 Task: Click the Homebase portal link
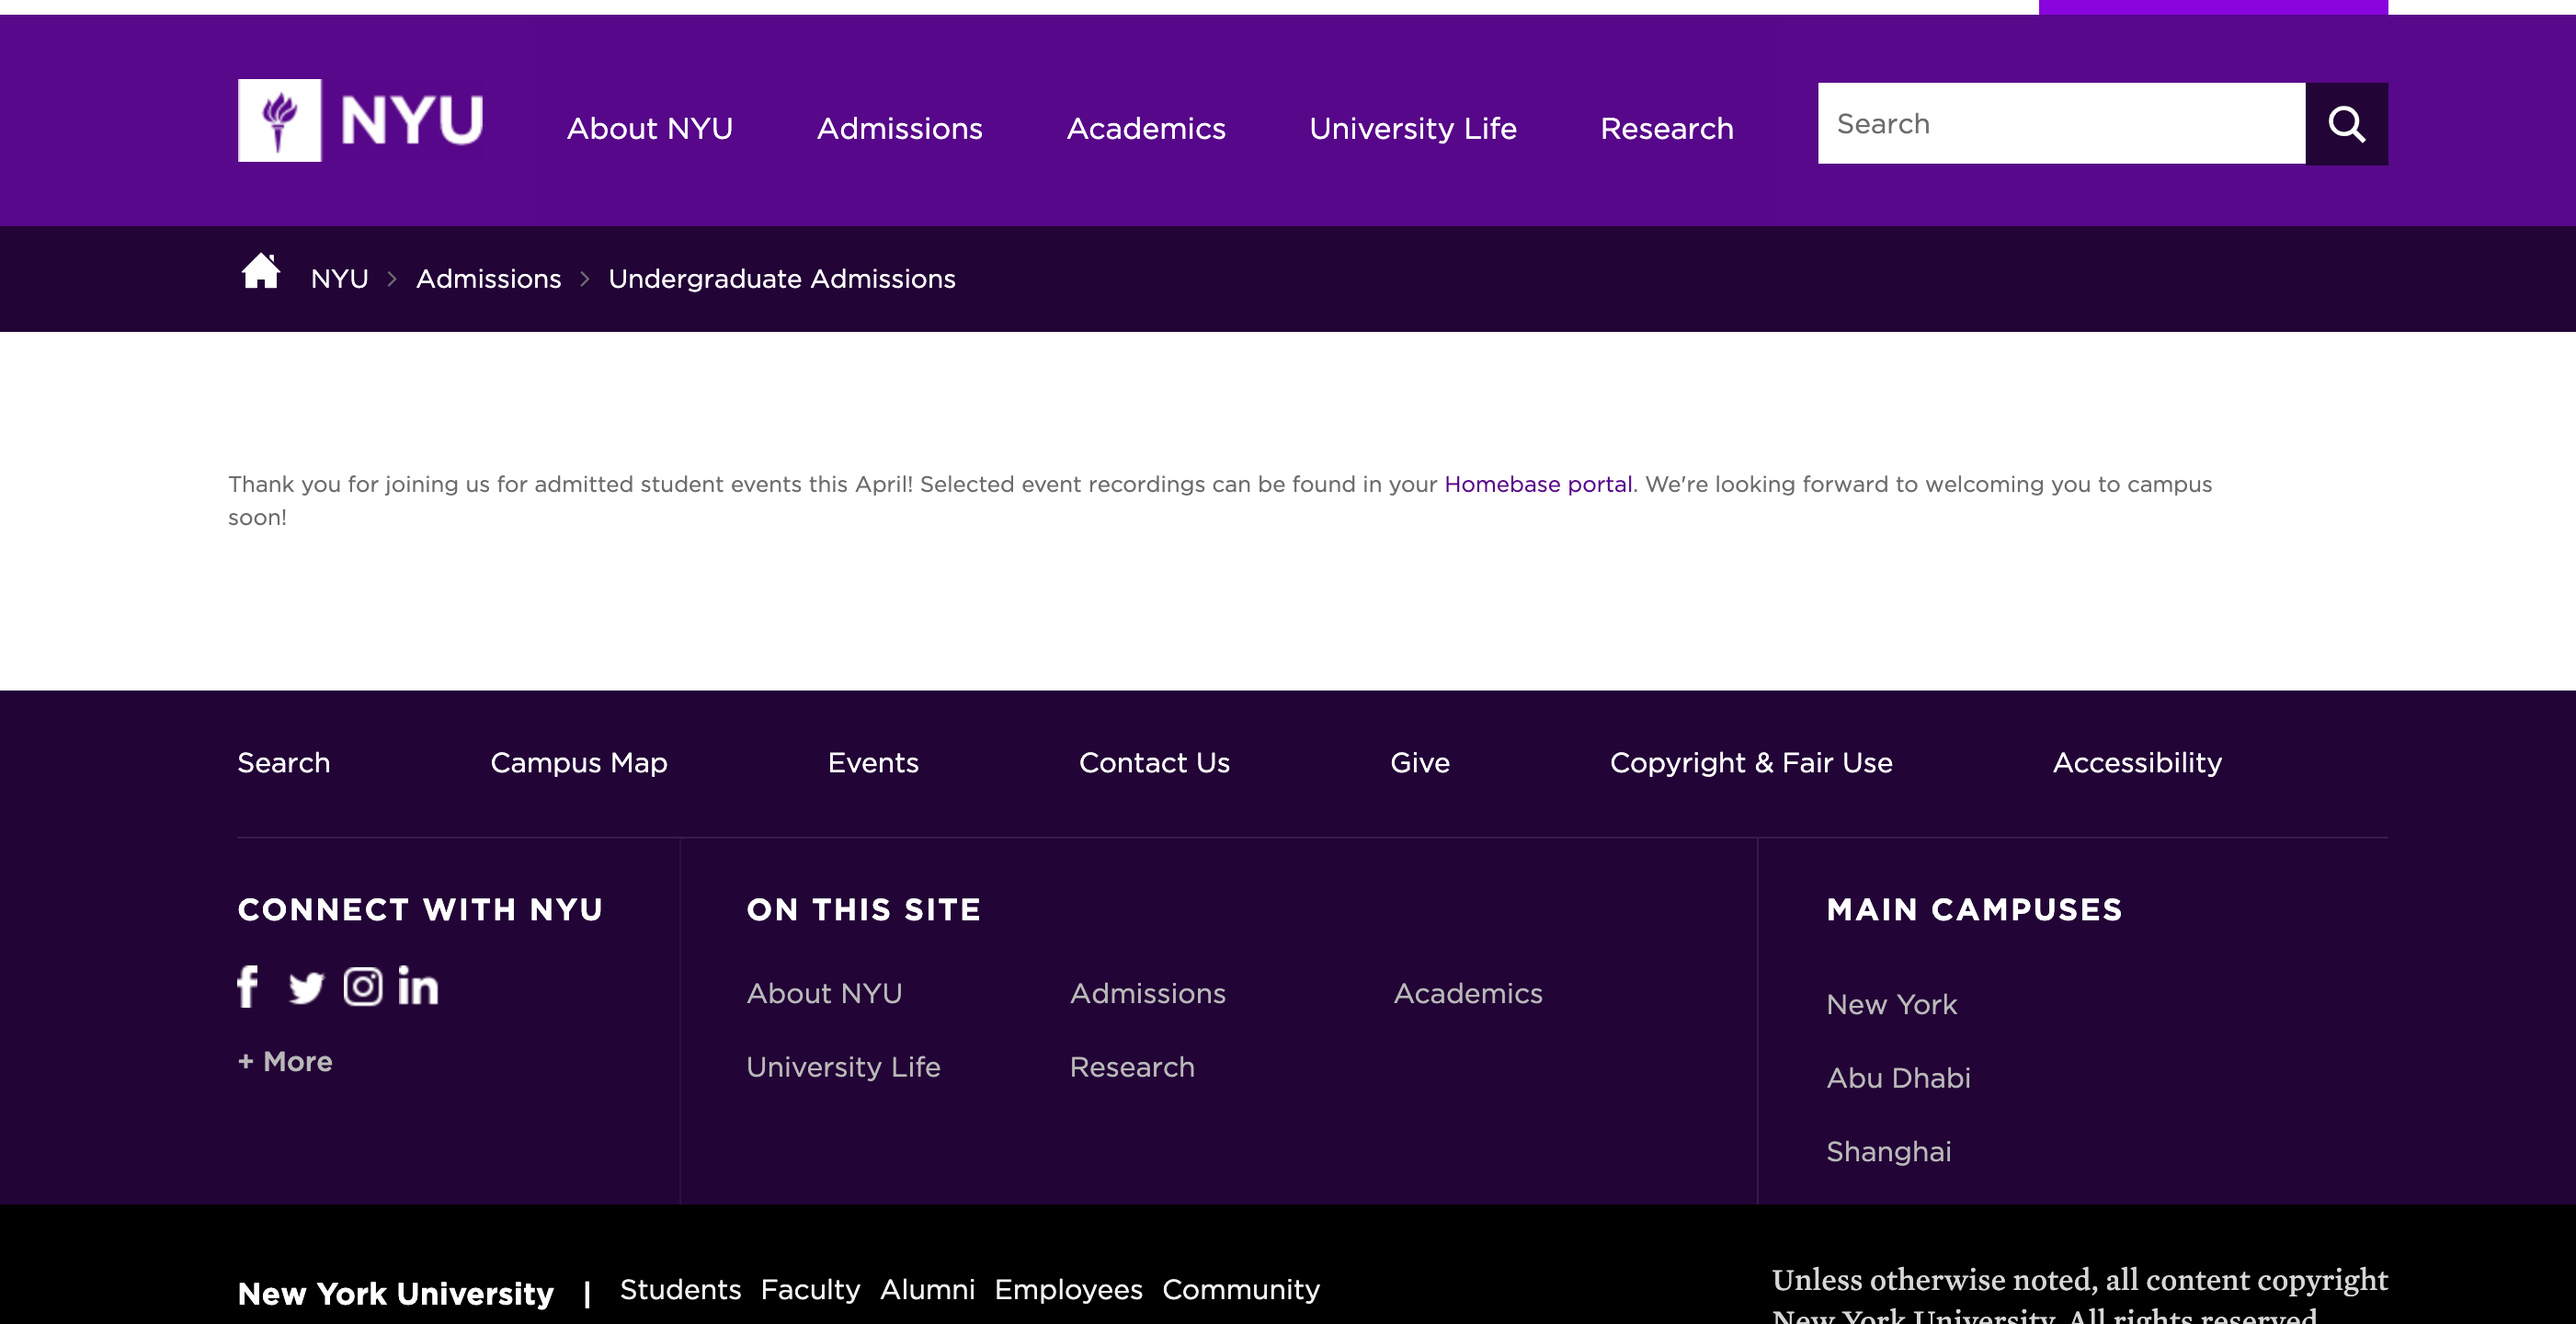coord(1538,484)
